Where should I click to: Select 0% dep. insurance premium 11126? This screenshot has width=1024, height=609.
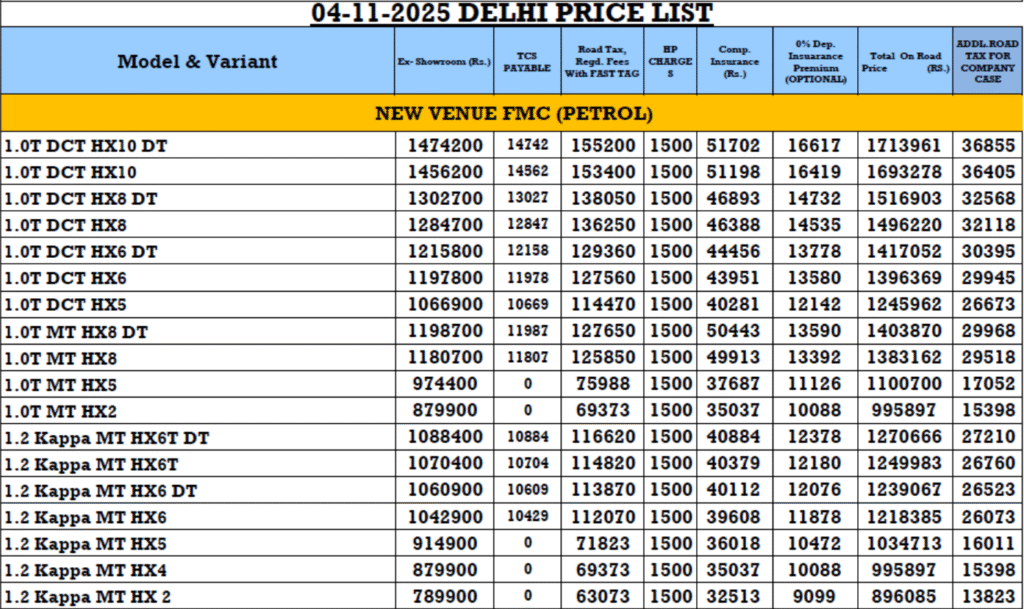pos(814,385)
